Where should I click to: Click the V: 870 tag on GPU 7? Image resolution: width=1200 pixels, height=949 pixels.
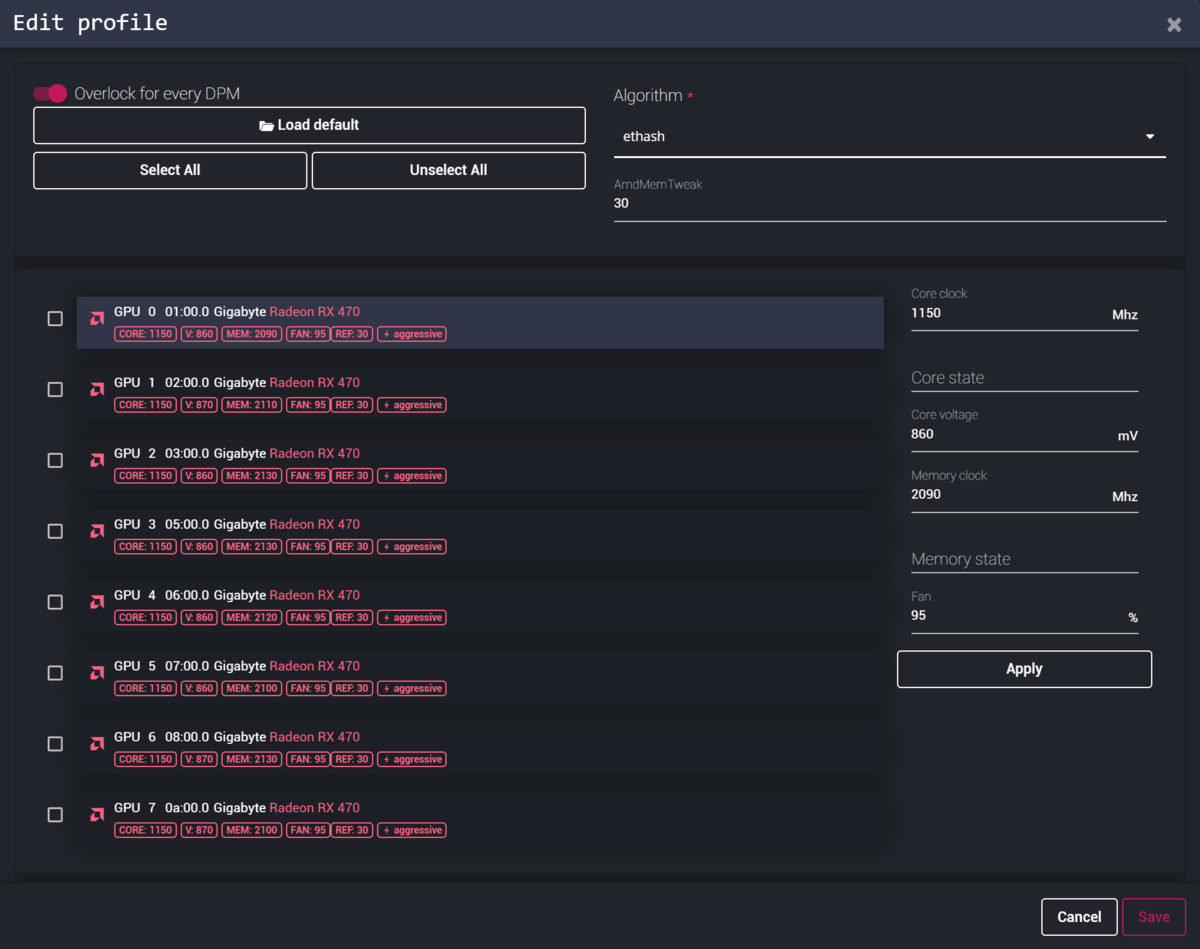click(199, 831)
